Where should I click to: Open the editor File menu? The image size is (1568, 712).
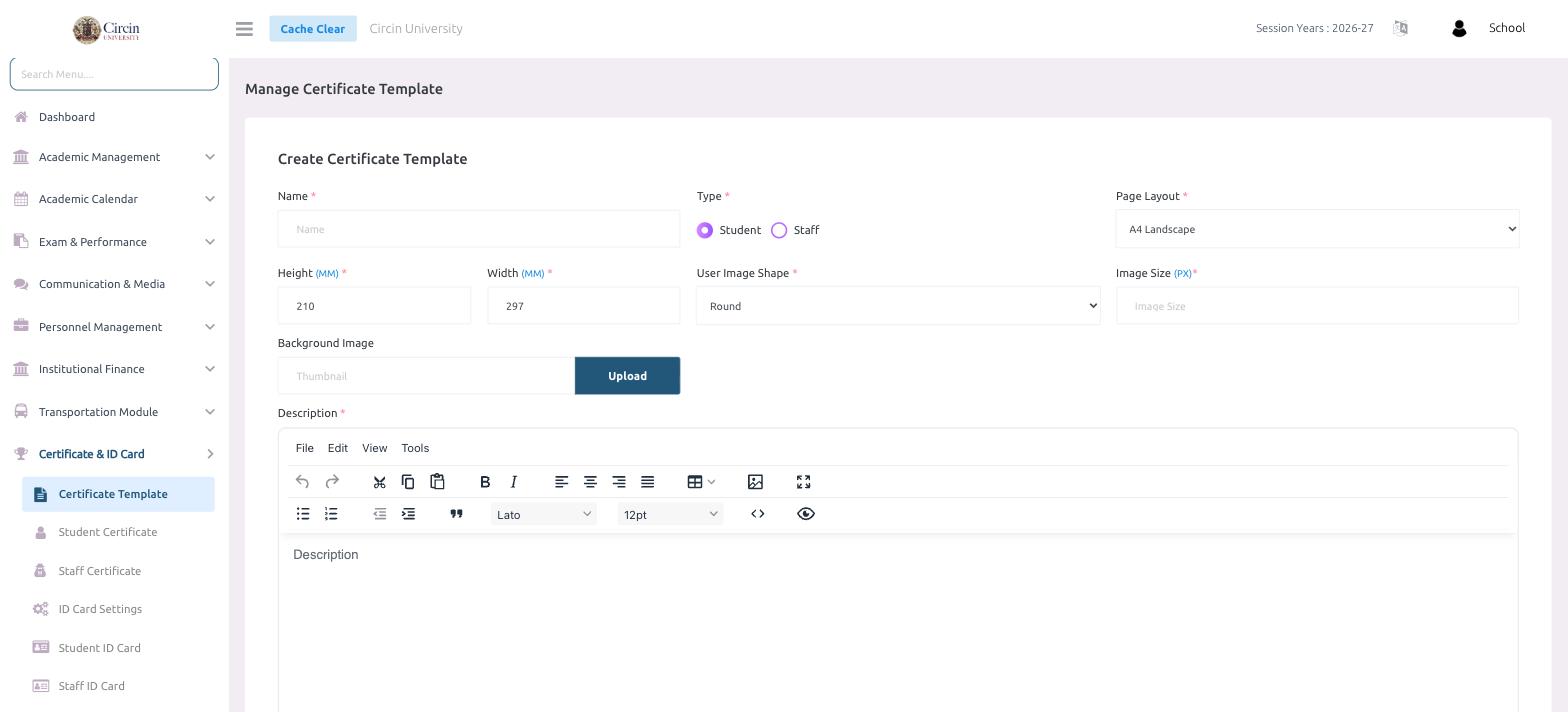(305, 448)
